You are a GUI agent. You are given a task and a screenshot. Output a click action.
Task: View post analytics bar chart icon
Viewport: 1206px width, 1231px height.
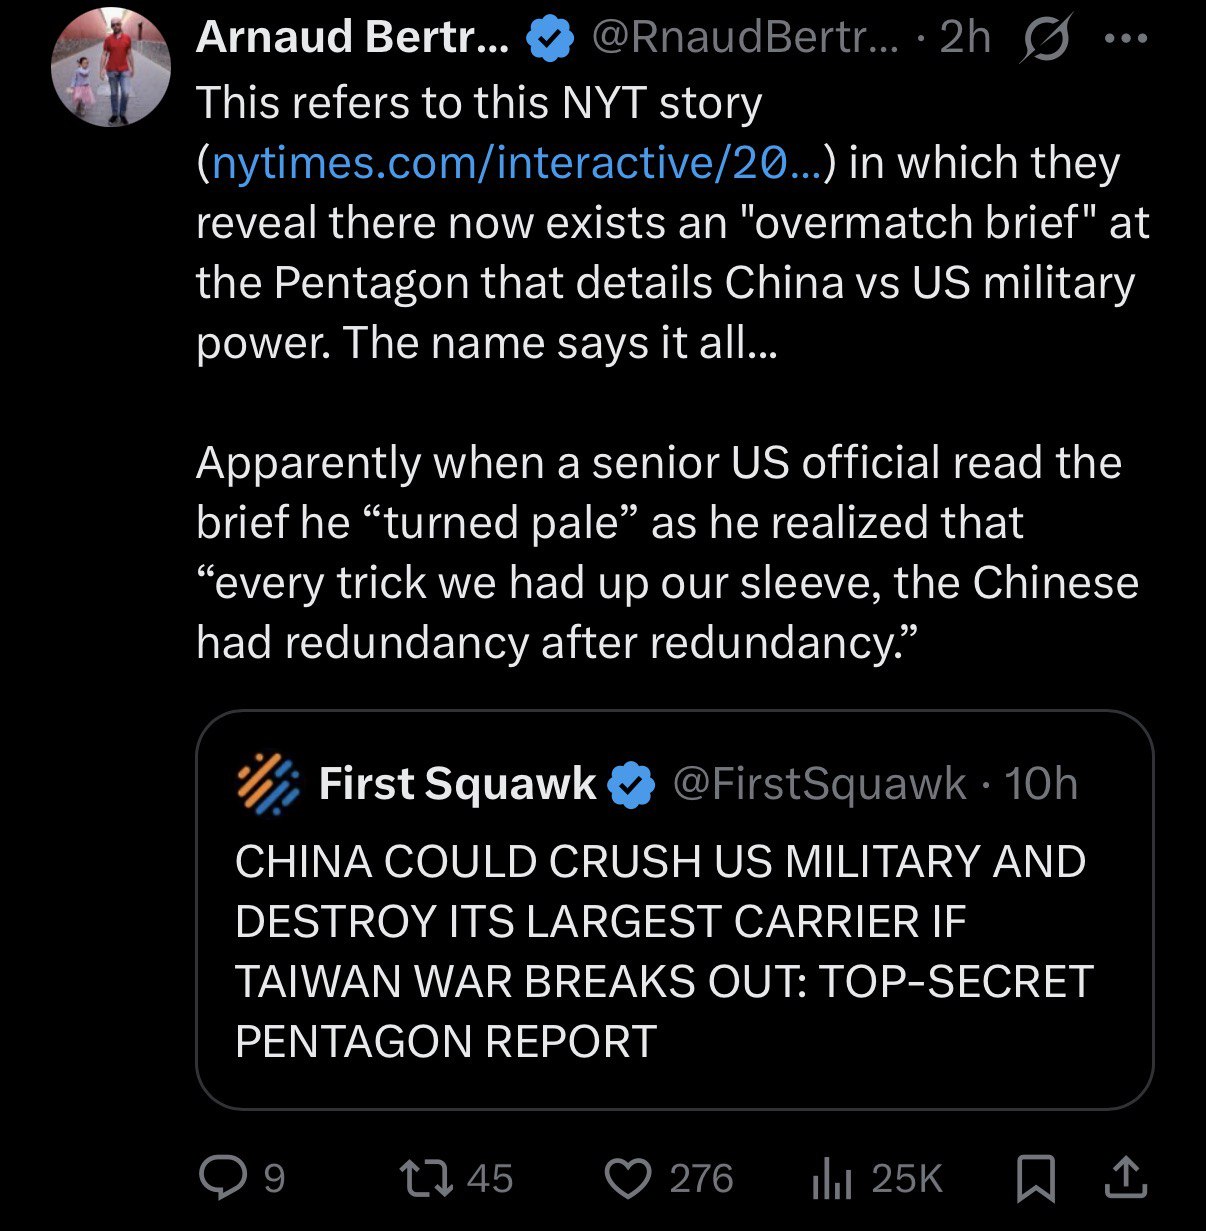(831, 1178)
